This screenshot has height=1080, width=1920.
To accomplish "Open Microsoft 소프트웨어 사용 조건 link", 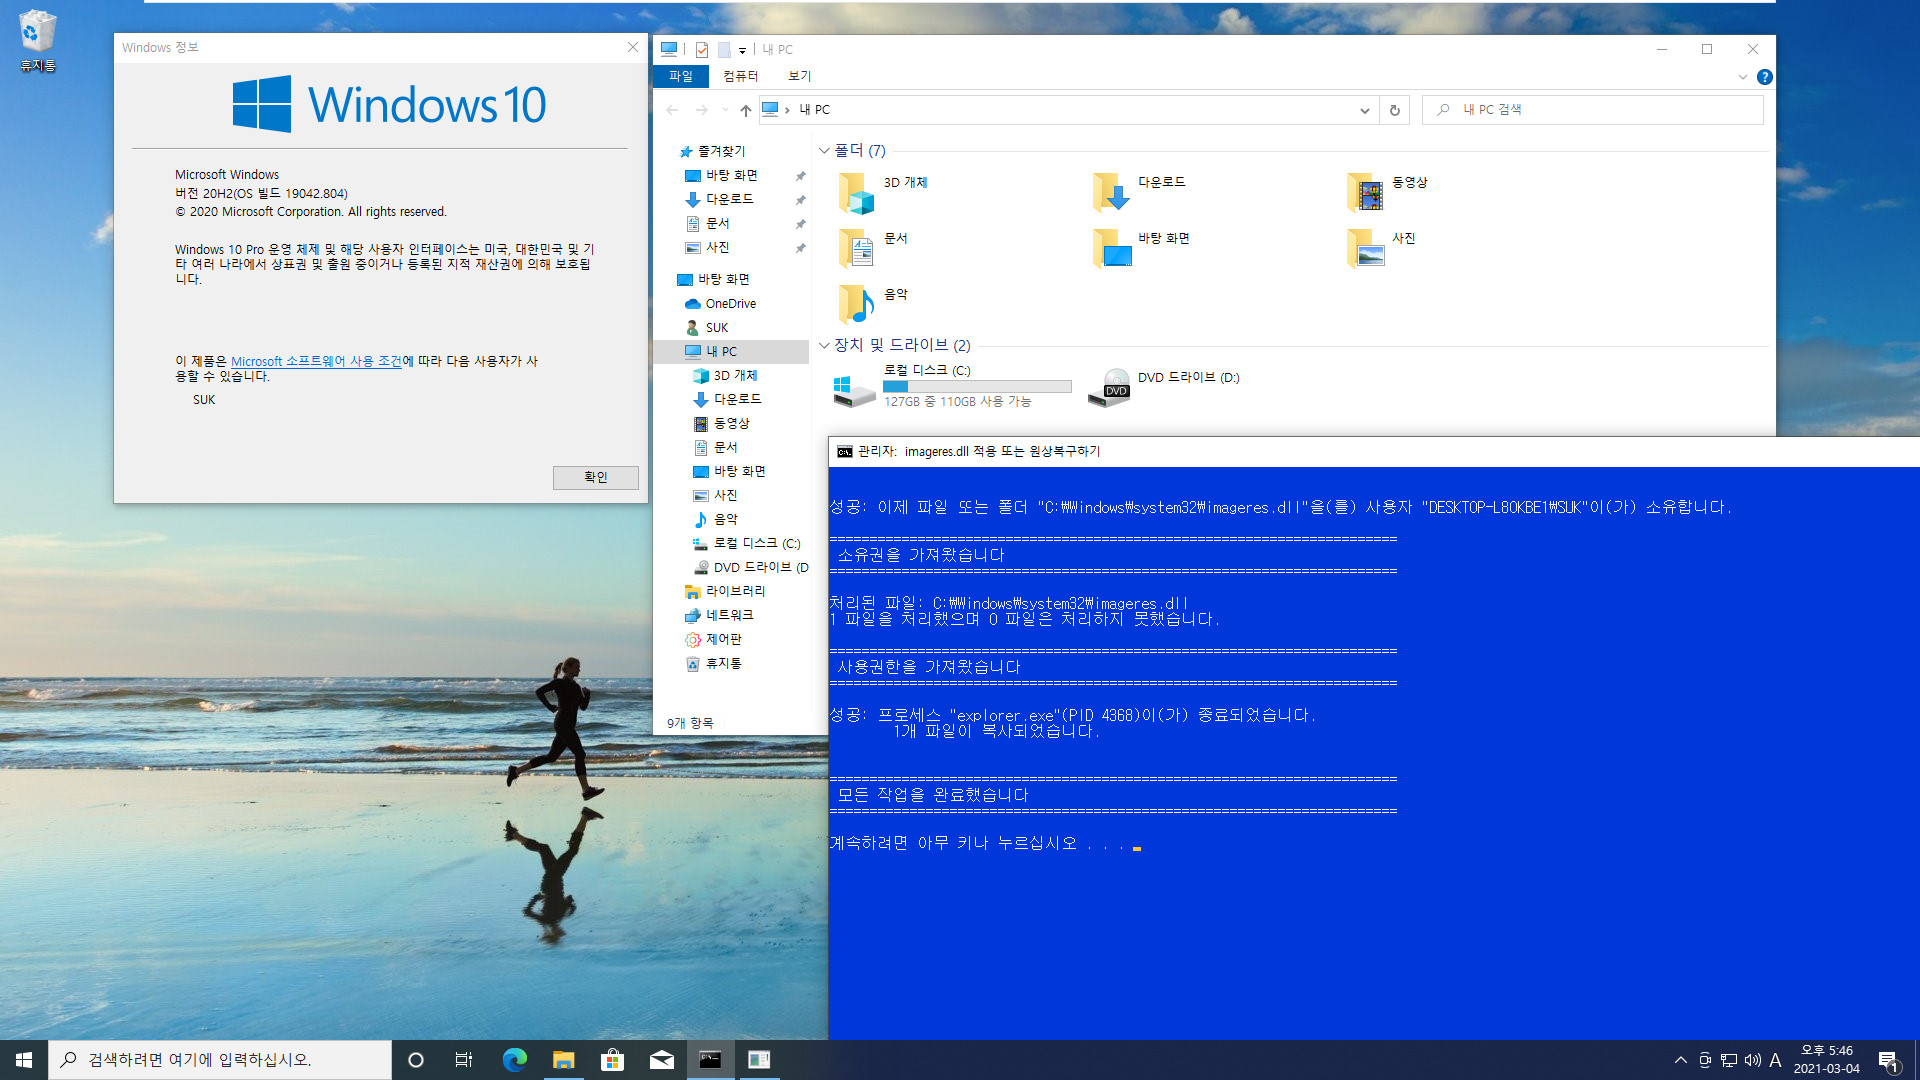I will point(316,361).
